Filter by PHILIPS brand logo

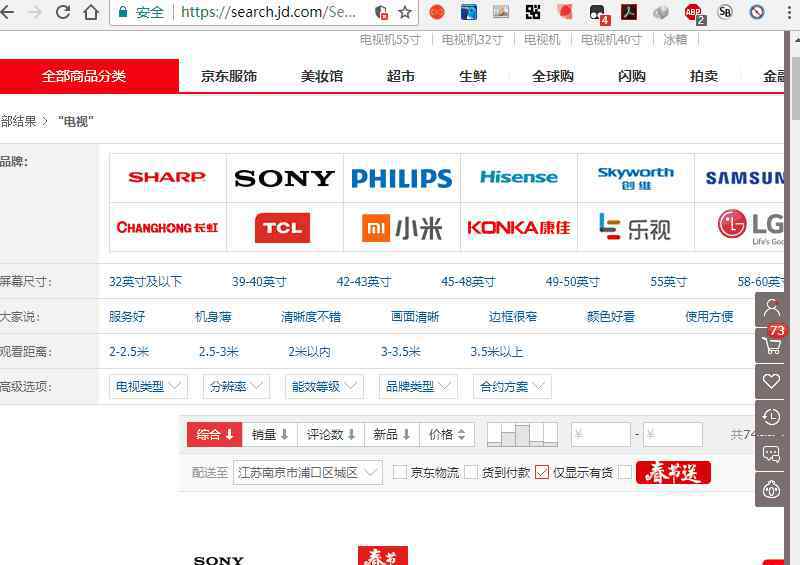pos(402,178)
